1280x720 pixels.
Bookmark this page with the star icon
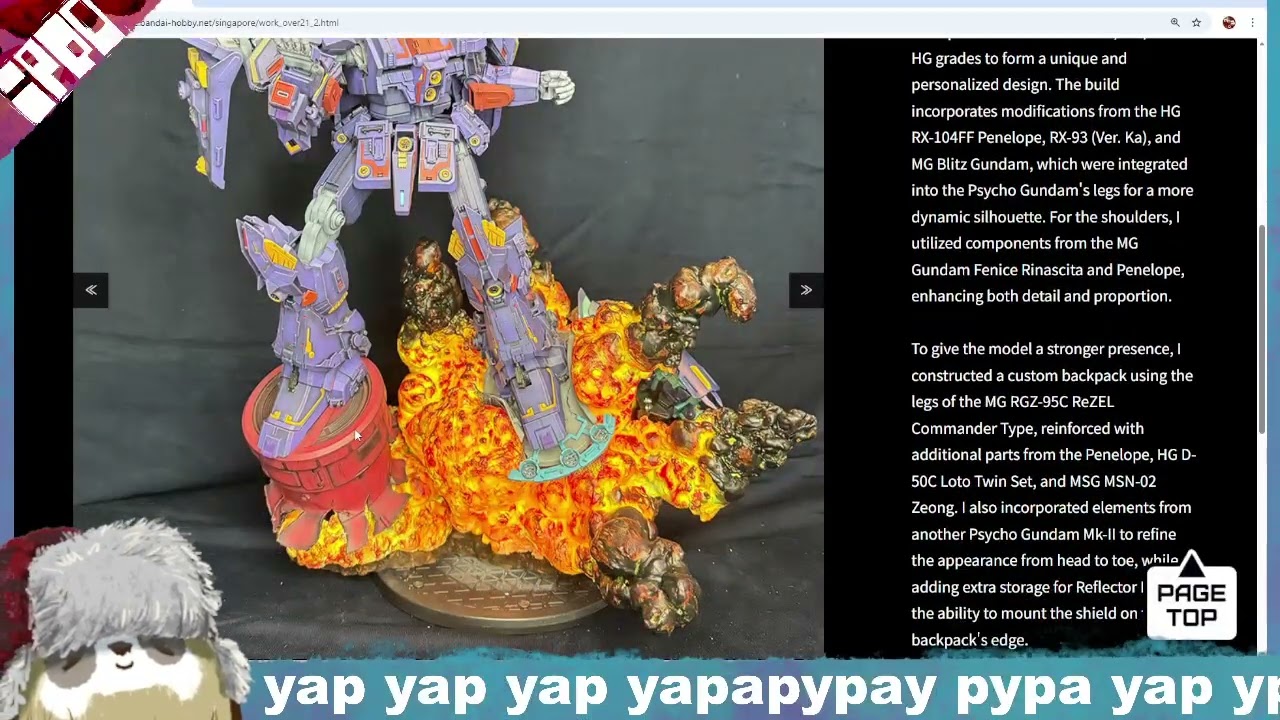coord(1196,22)
